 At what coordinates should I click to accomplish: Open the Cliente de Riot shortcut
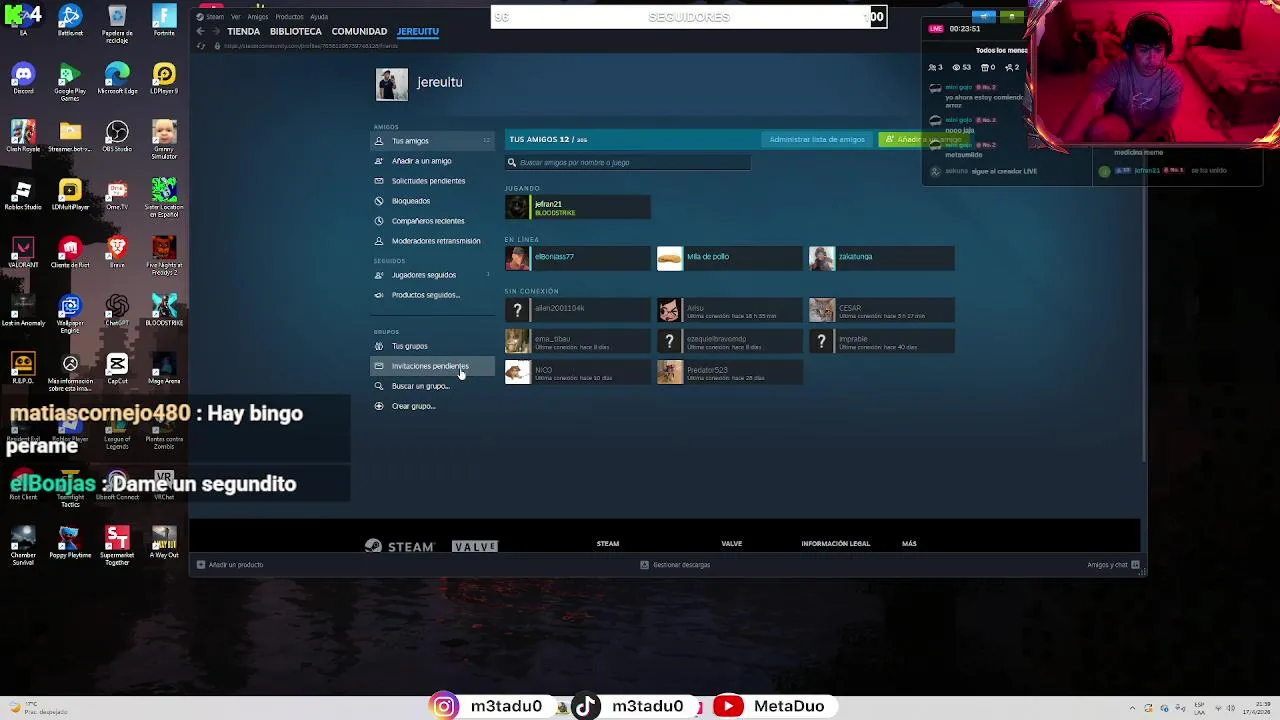pos(70,252)
